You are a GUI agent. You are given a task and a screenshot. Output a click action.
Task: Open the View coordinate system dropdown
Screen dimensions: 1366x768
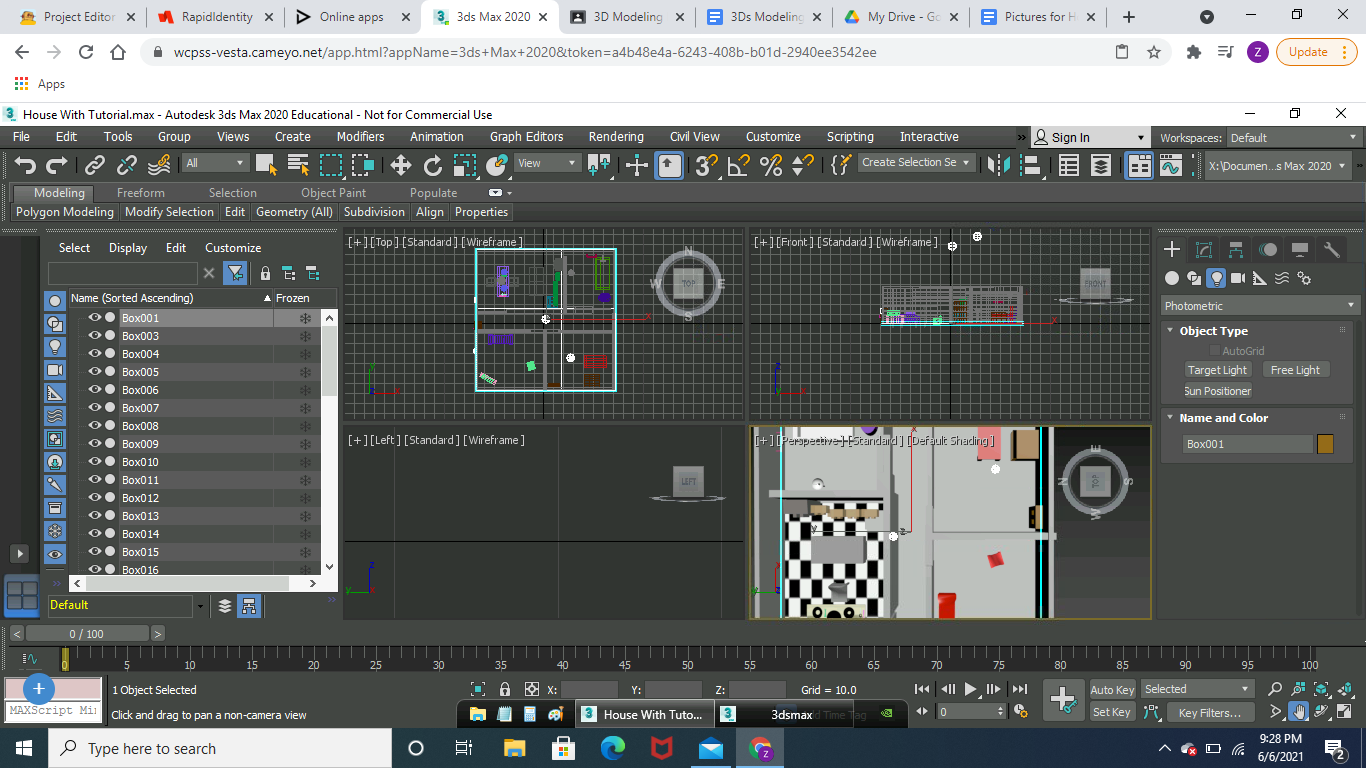tap(547, 163)
